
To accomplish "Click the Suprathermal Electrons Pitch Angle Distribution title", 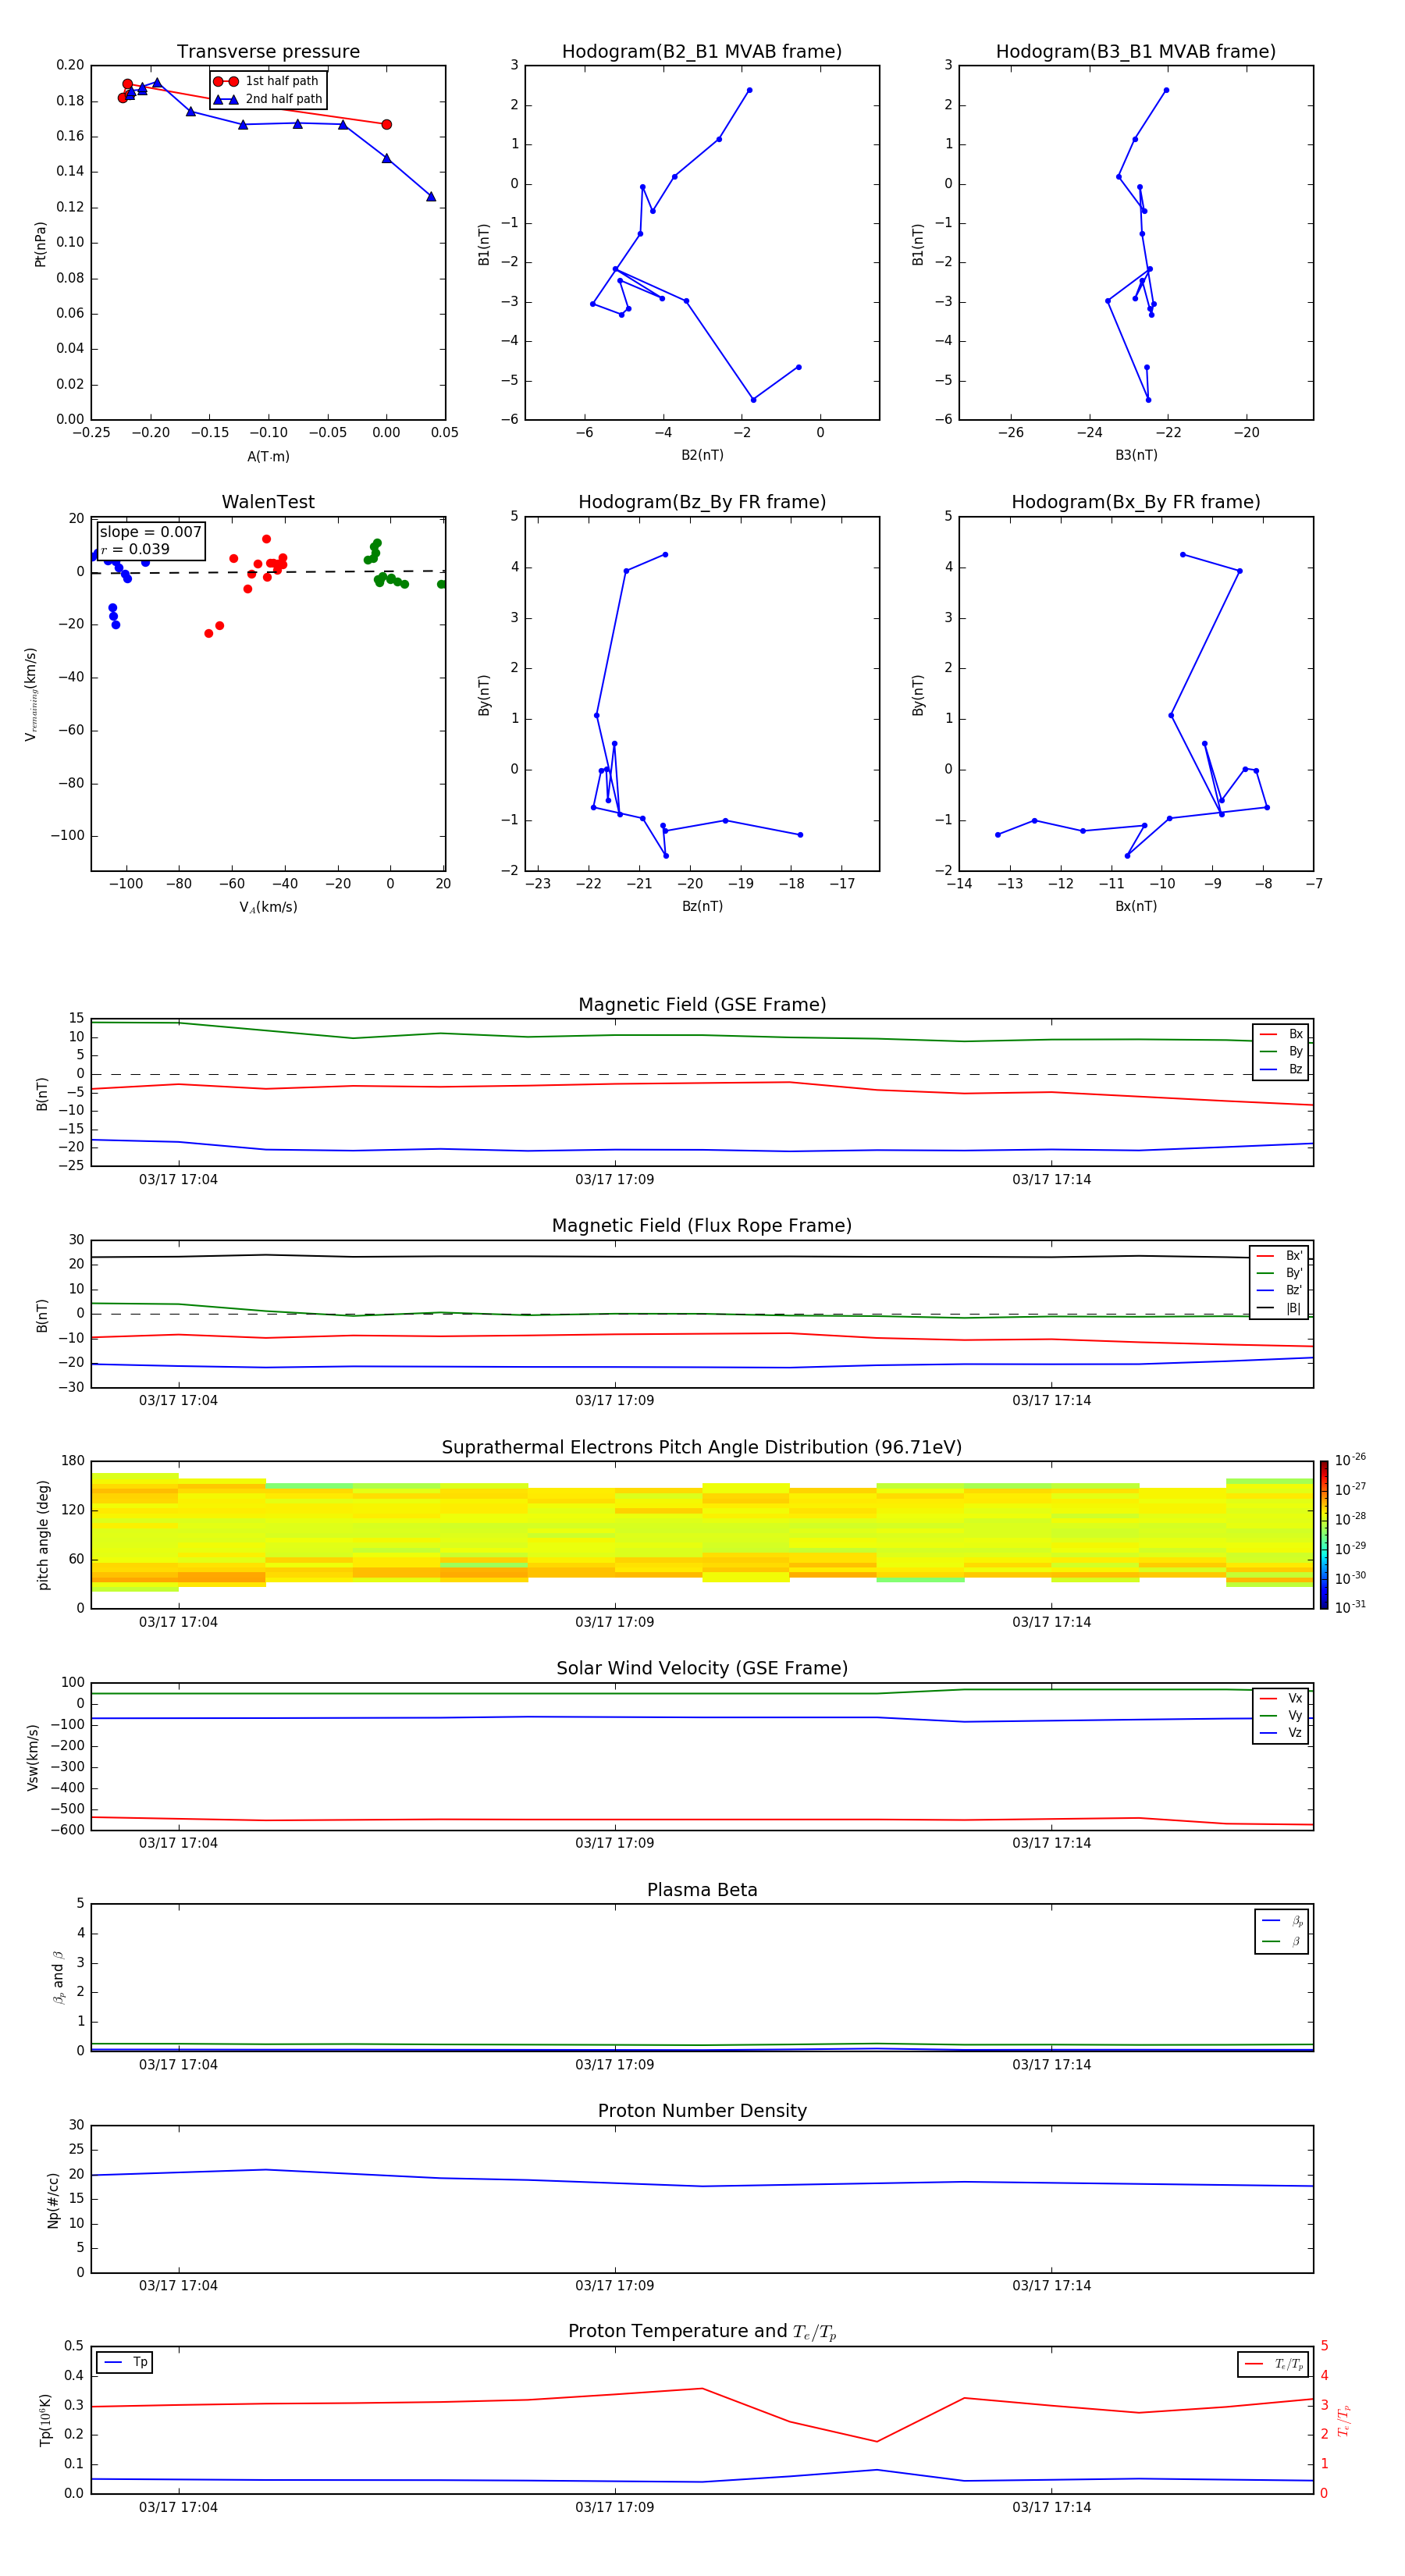I will [702, 1448].
